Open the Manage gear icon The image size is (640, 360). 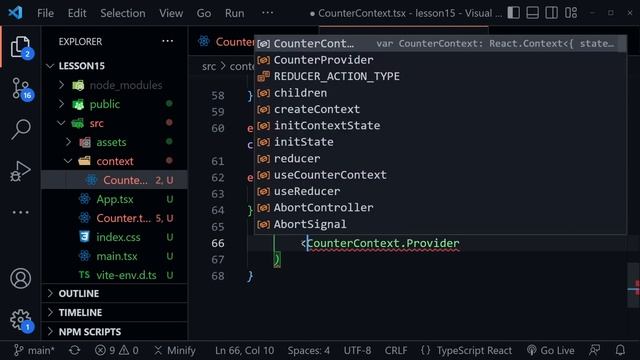tap(20, 320)
